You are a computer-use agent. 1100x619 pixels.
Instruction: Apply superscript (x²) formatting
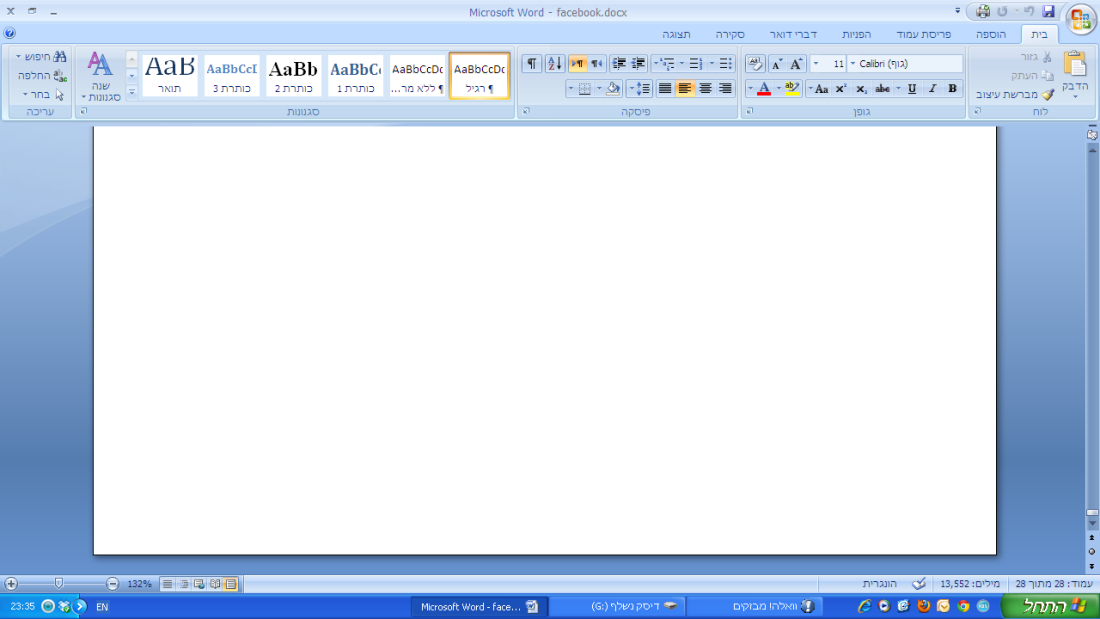tap(840, 88)
